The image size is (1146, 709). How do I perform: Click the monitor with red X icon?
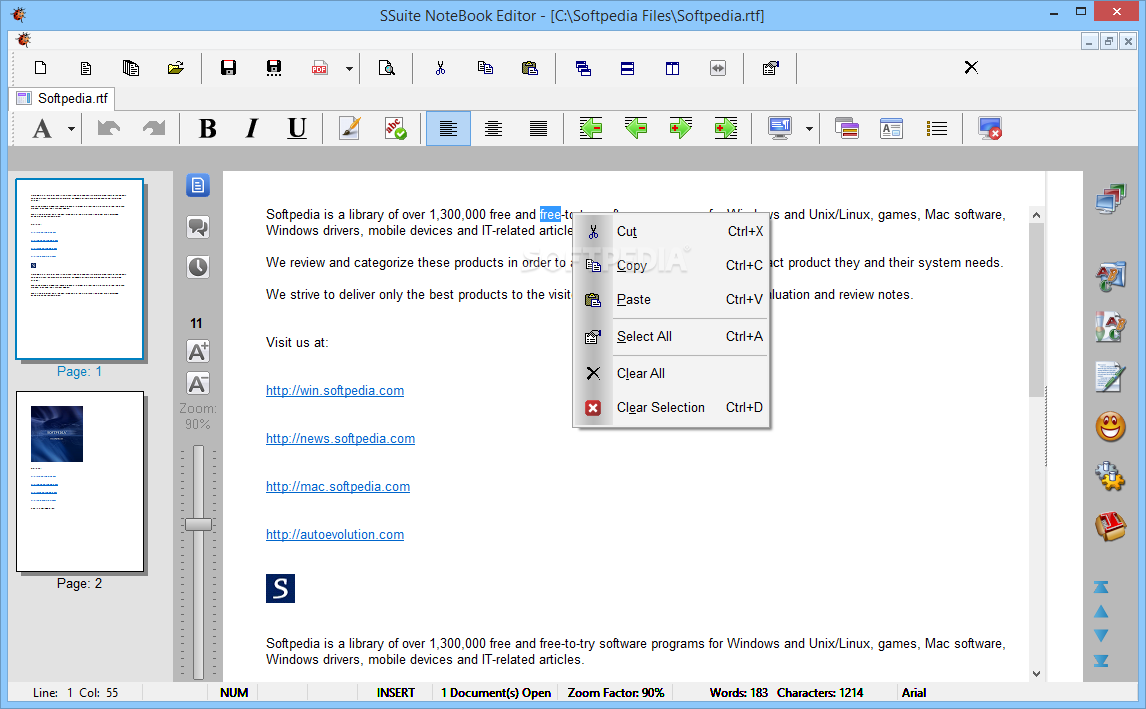990,129
